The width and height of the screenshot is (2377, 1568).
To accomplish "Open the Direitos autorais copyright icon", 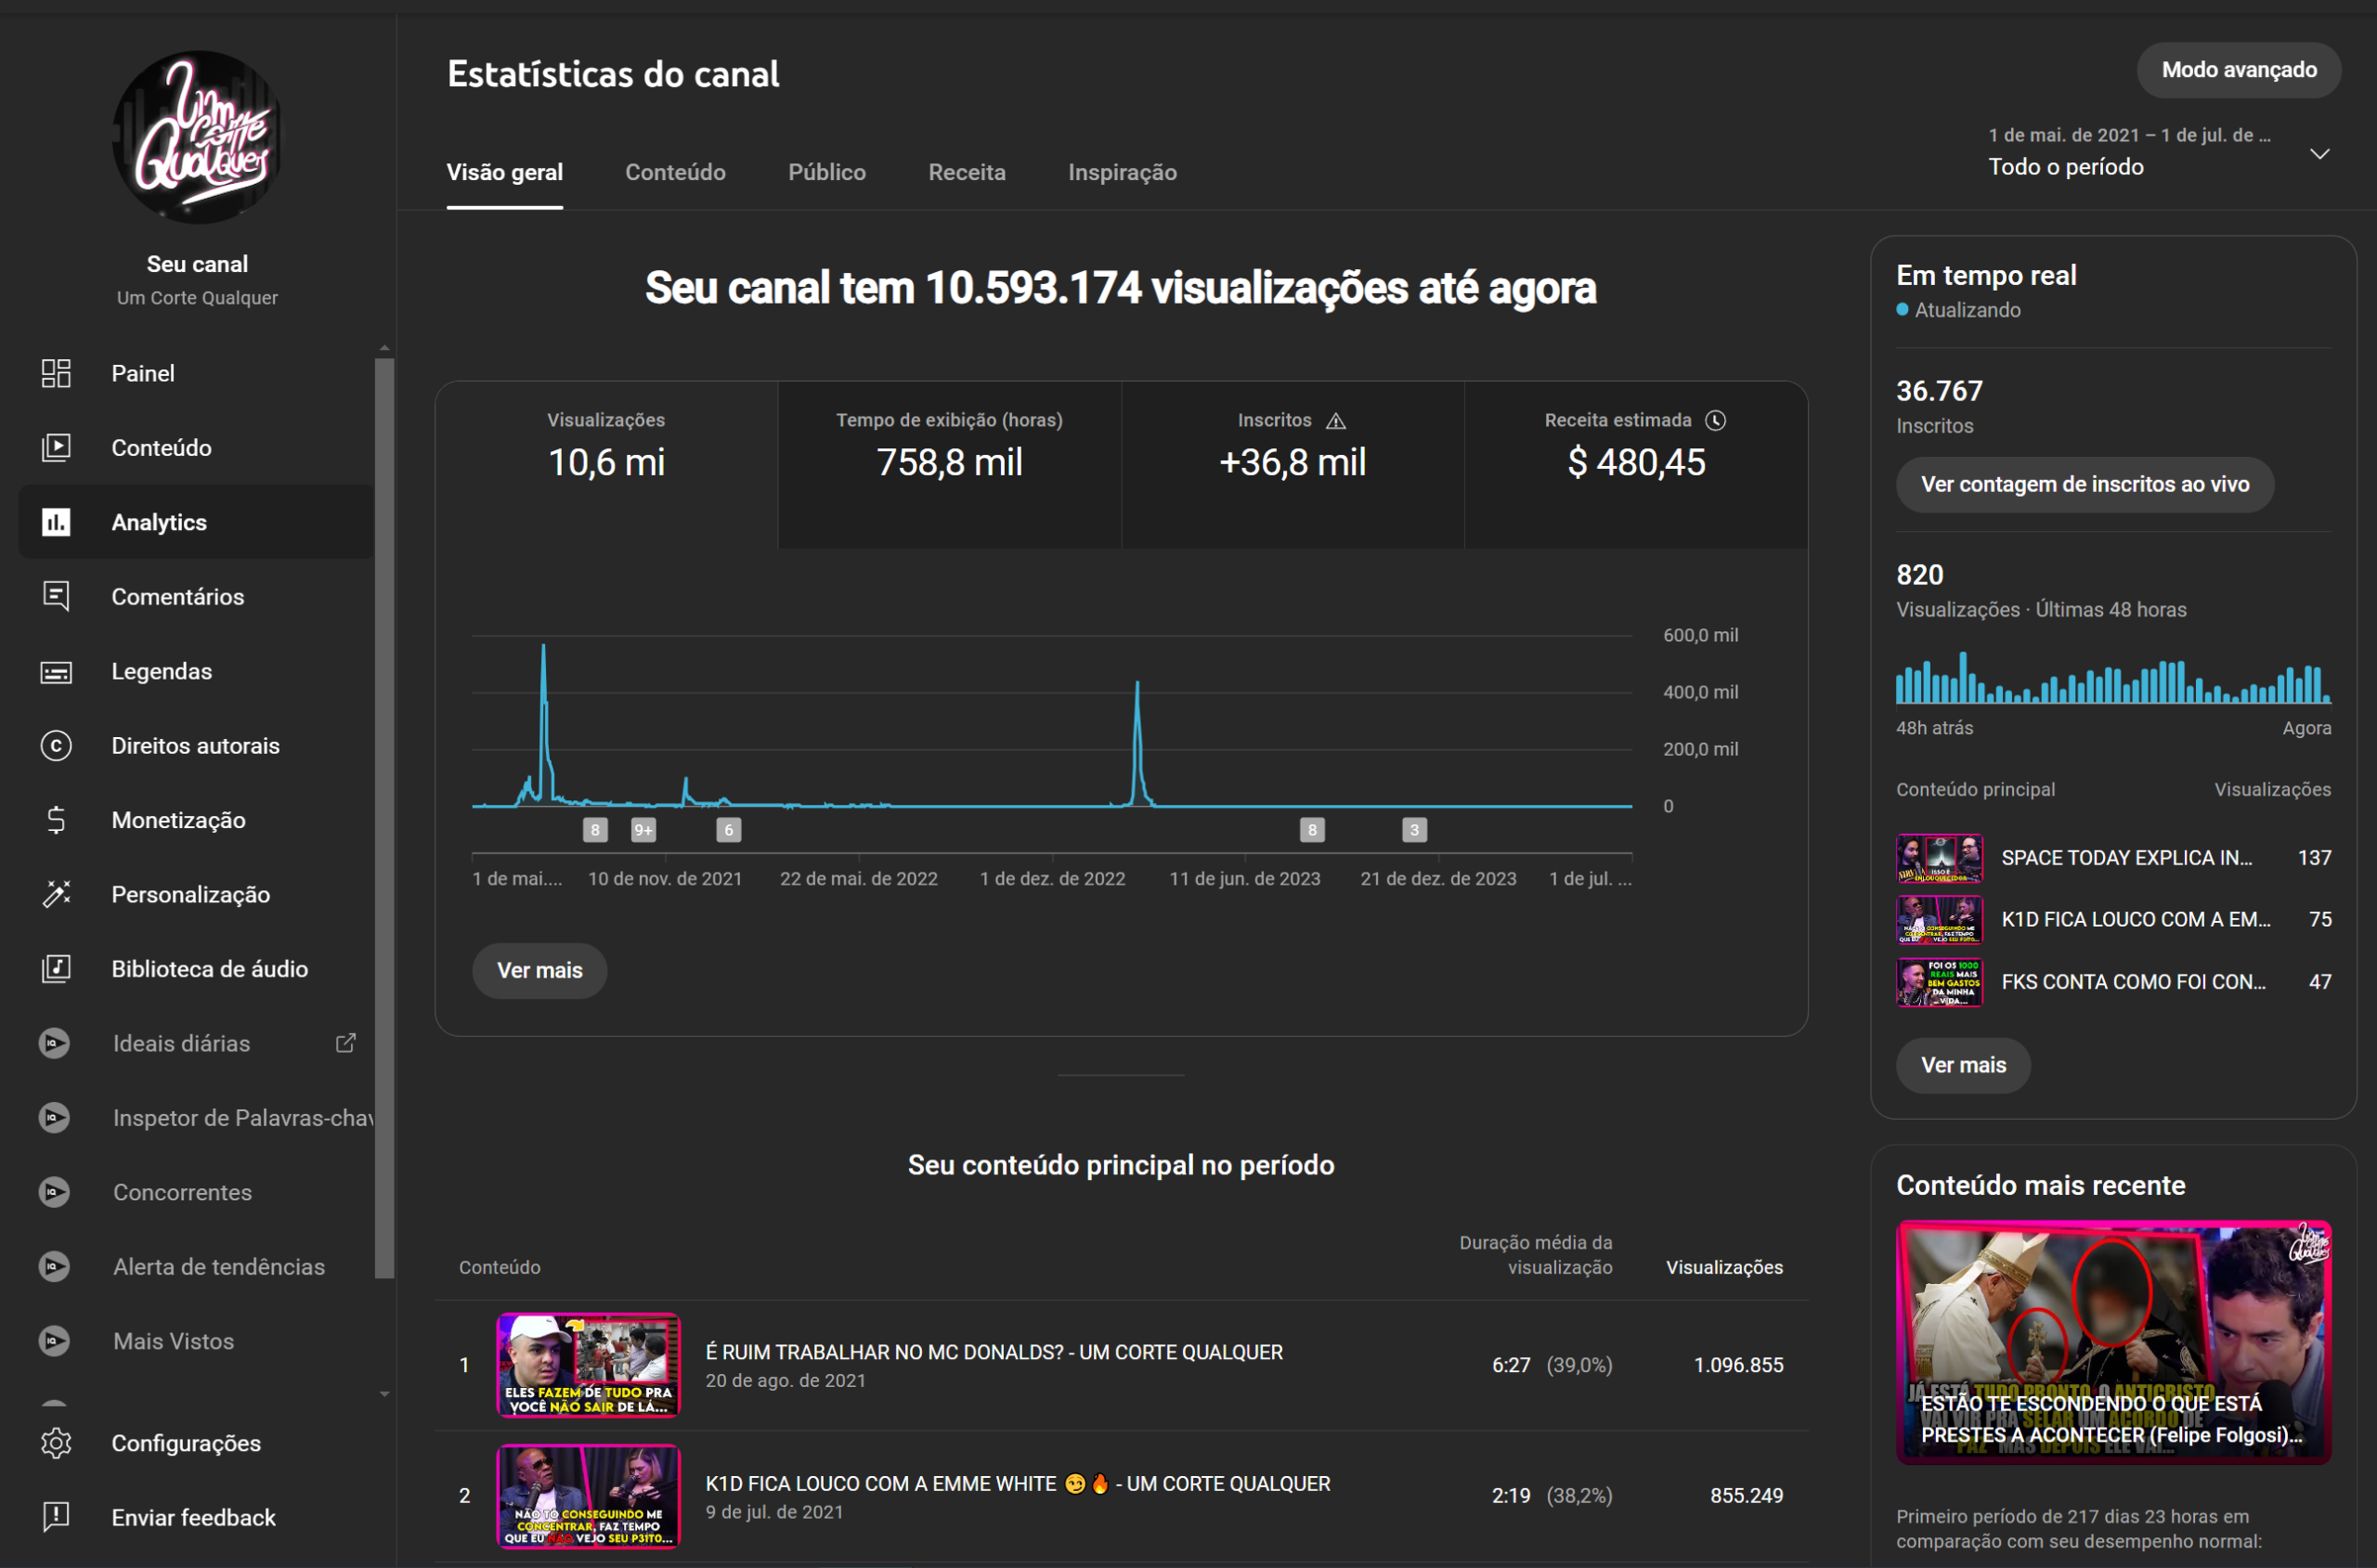I will 56,745.
